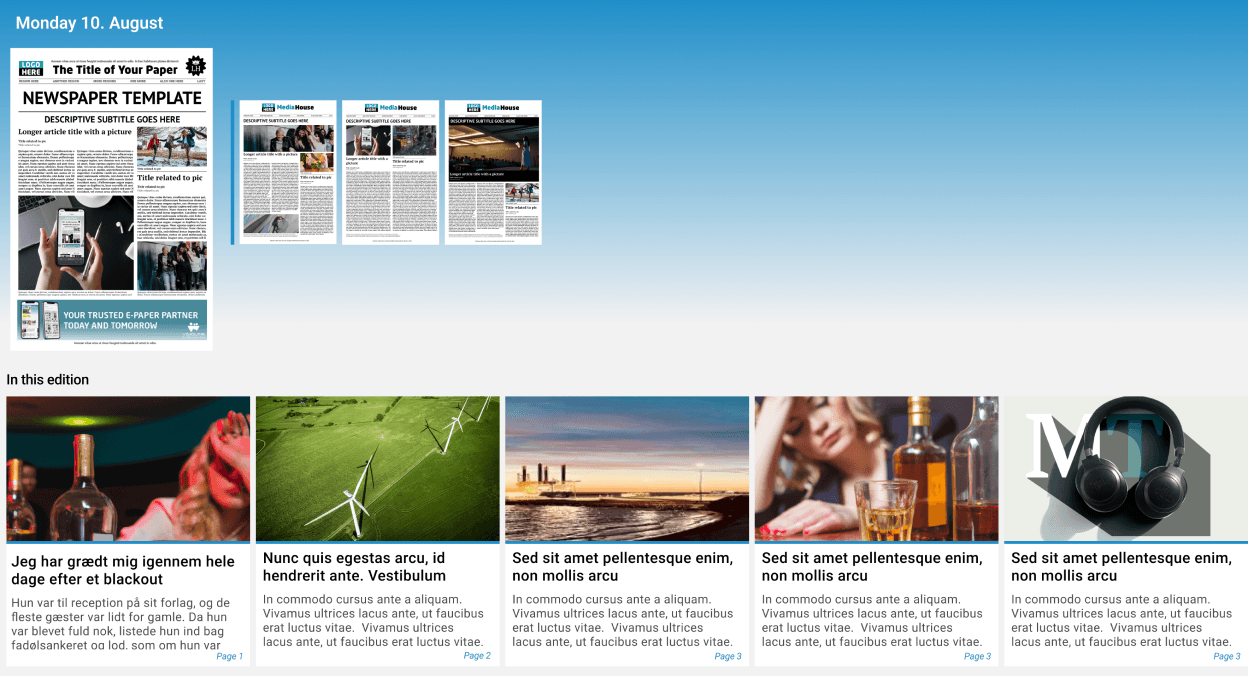1248x676 pixels.
Task: Click the 'Hun var til reception' article summary
Action: pos(122,624)
